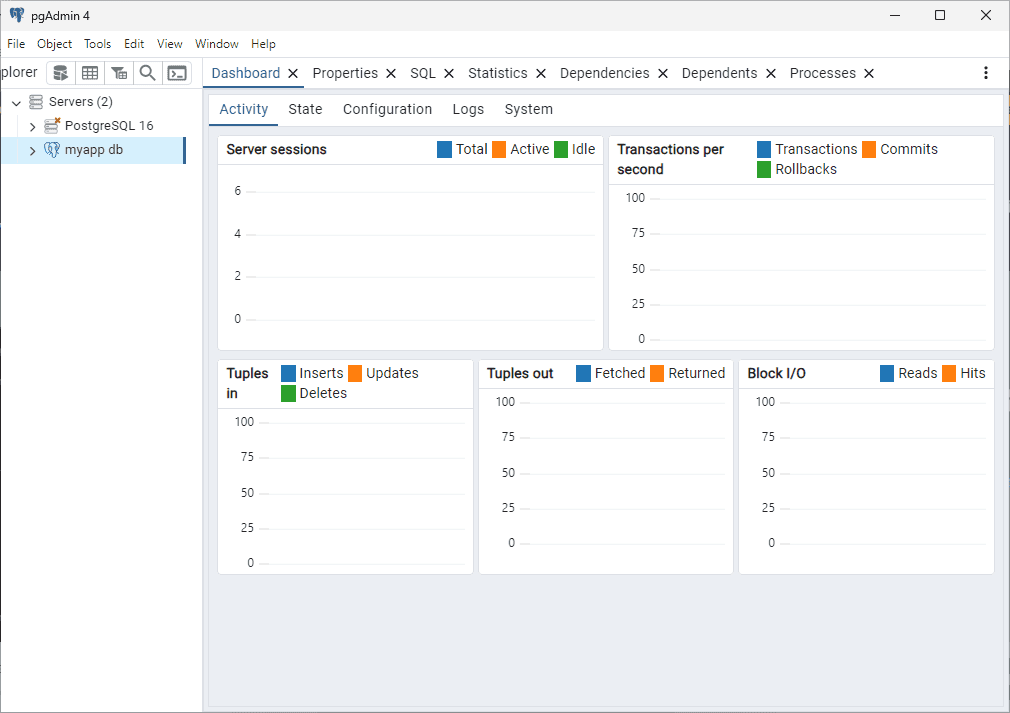Viewport: 1010px width, 713px height.
Task: Close the Dashboard tab
Action: pos(293,73)
